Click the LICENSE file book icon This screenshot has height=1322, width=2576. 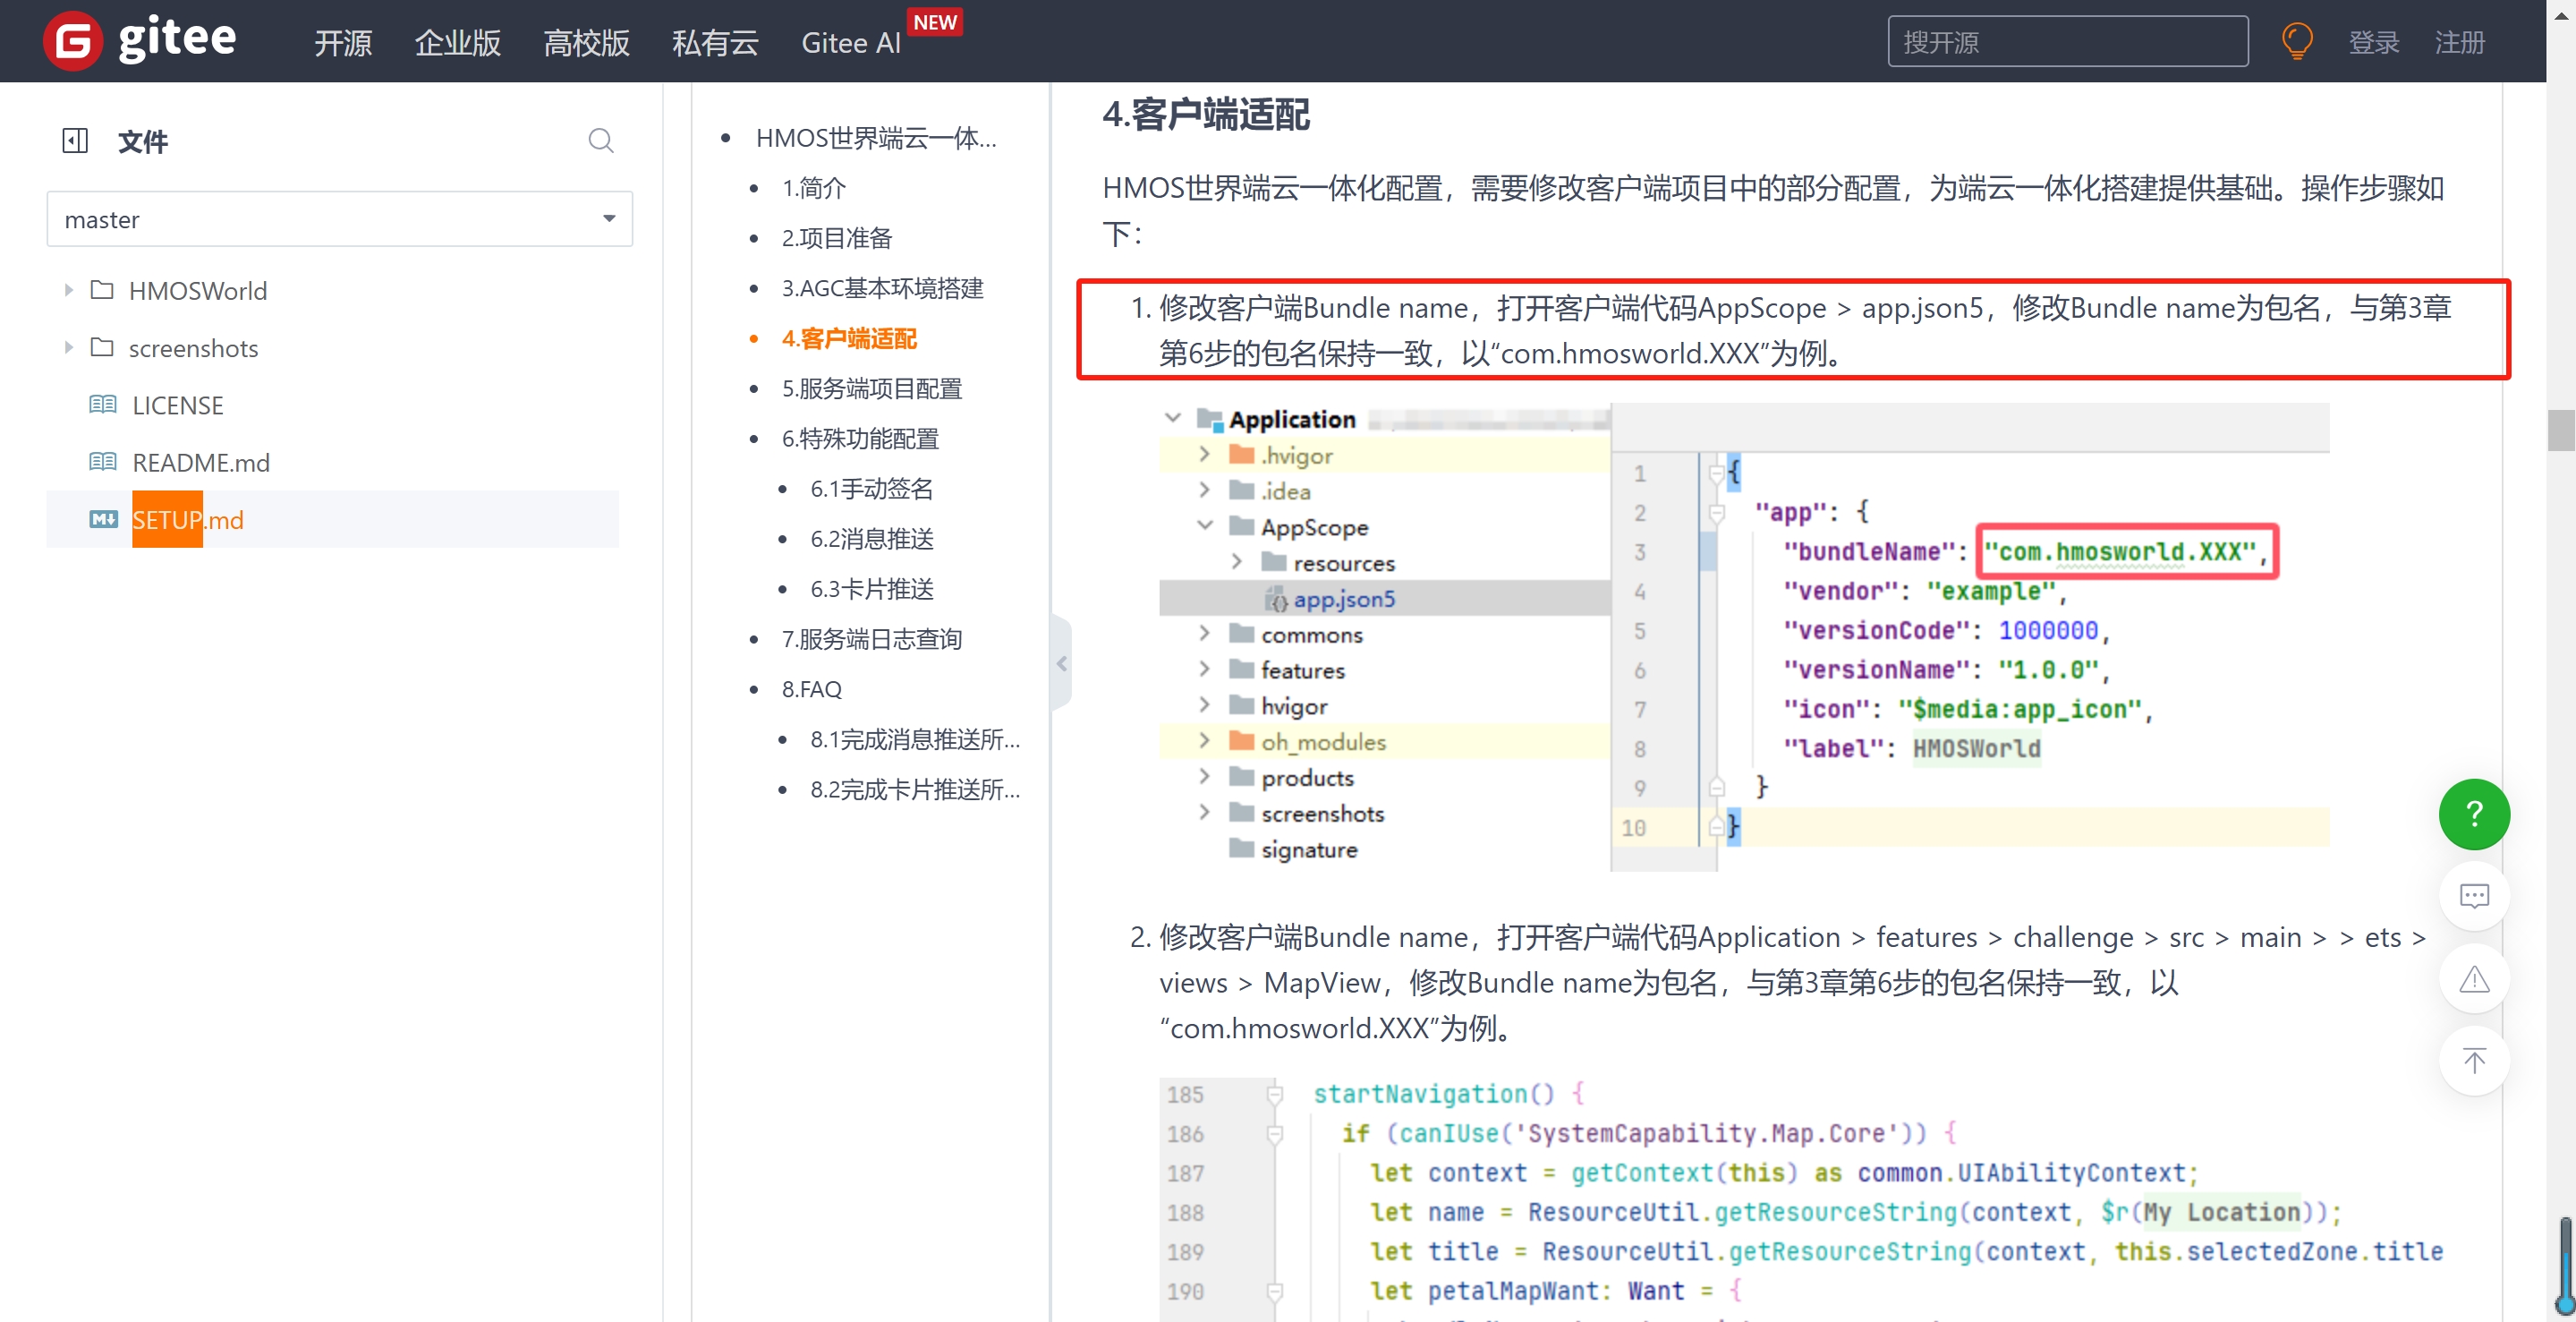click(x=103, y=404)
